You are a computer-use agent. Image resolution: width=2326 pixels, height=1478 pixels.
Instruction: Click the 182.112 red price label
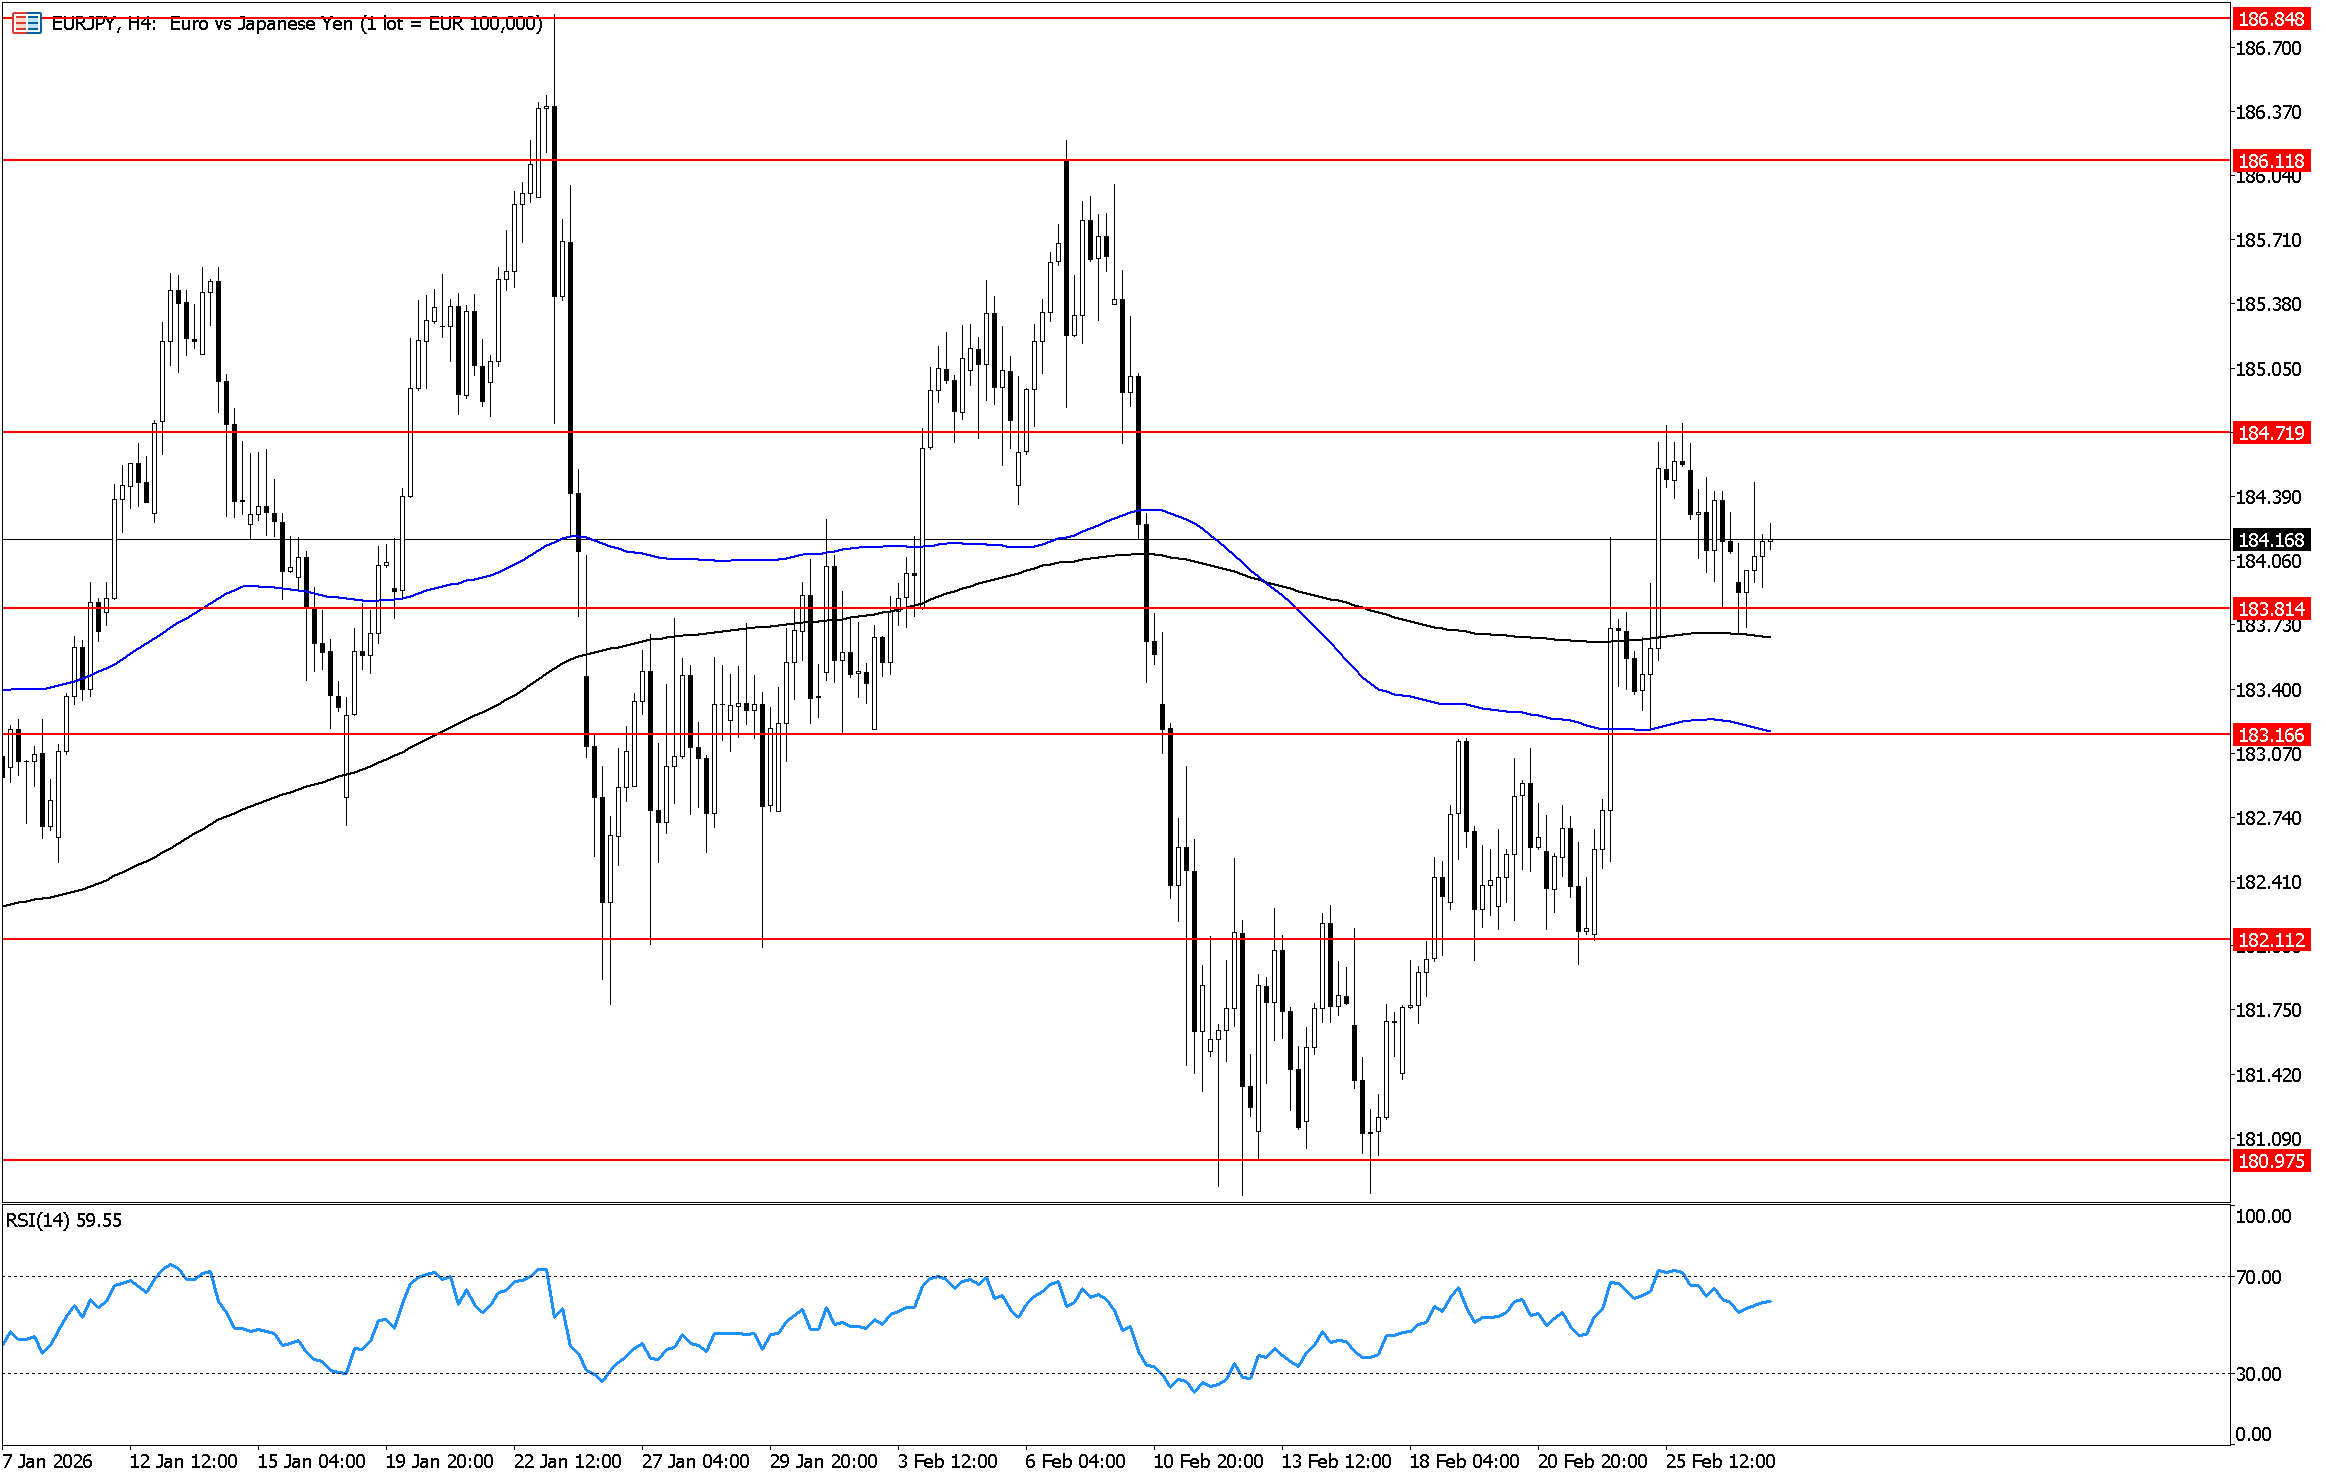(2270, 939)
